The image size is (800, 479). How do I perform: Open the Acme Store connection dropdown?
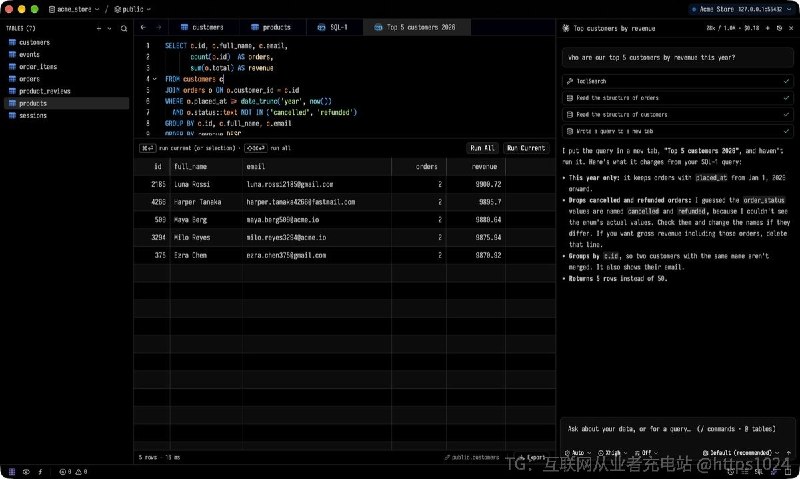tap(741, 9)
